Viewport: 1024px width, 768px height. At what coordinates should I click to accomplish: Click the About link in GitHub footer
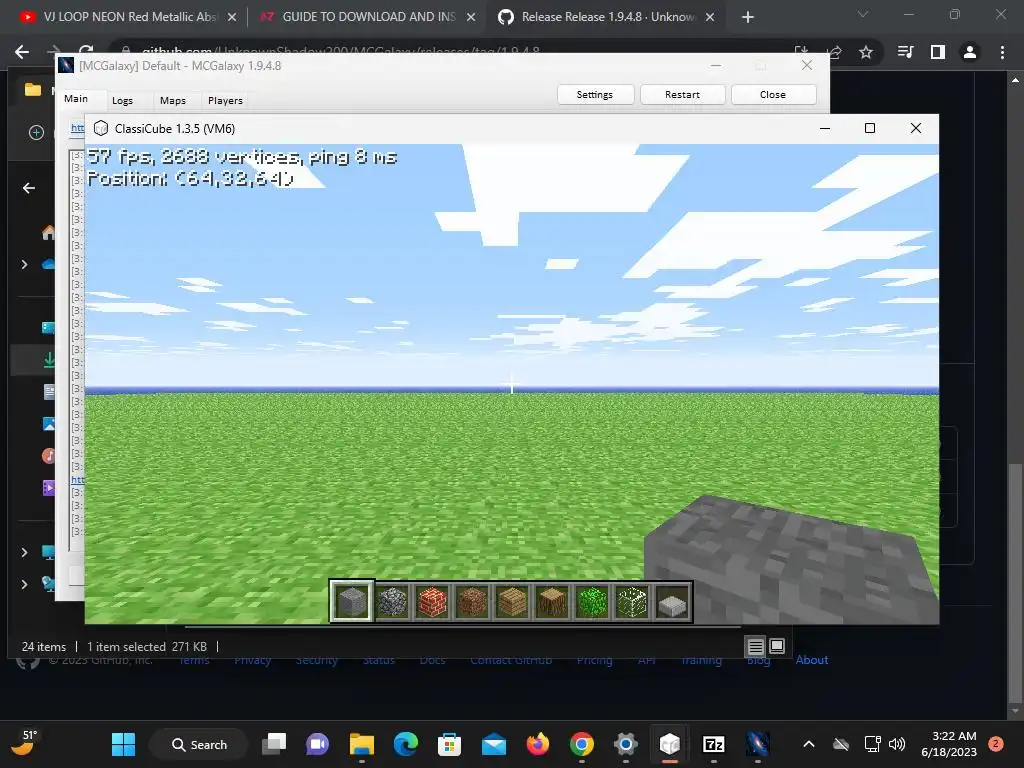point(812,660)
